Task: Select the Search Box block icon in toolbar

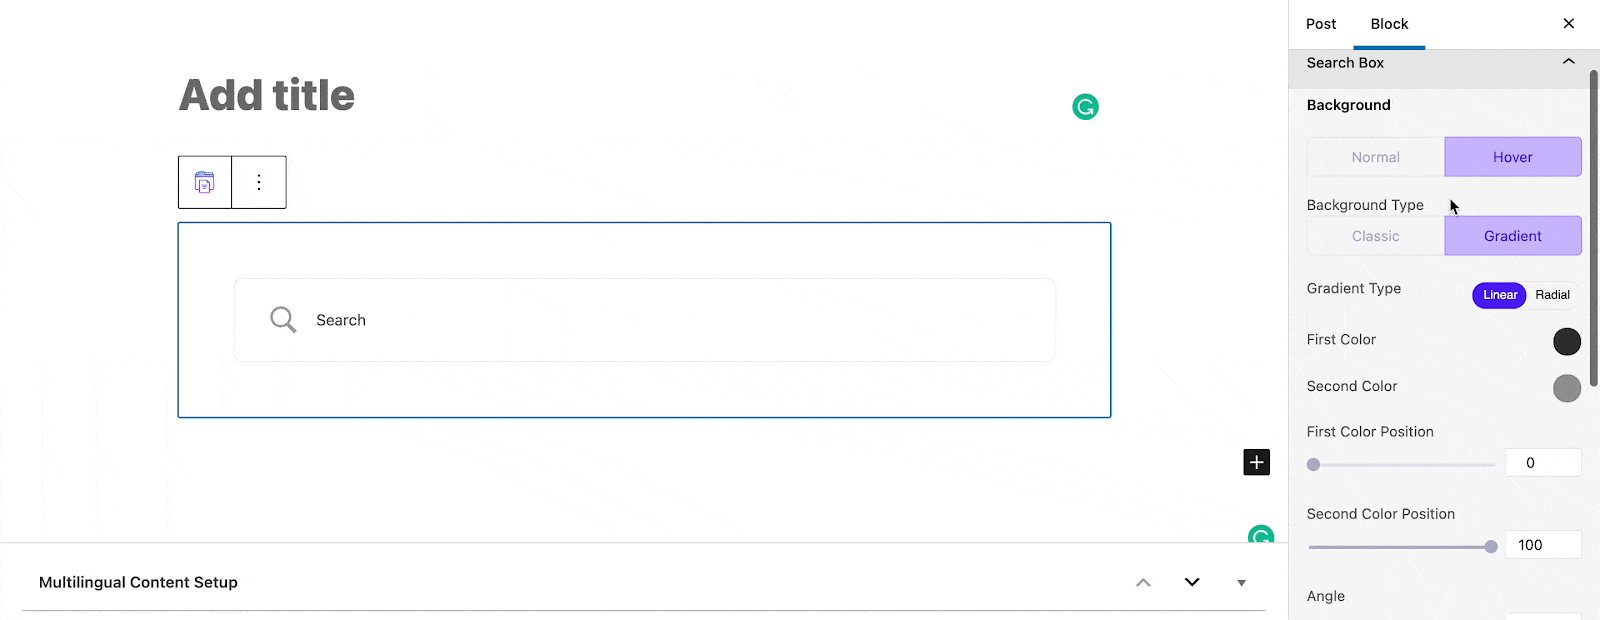Action: coord(204,181)
